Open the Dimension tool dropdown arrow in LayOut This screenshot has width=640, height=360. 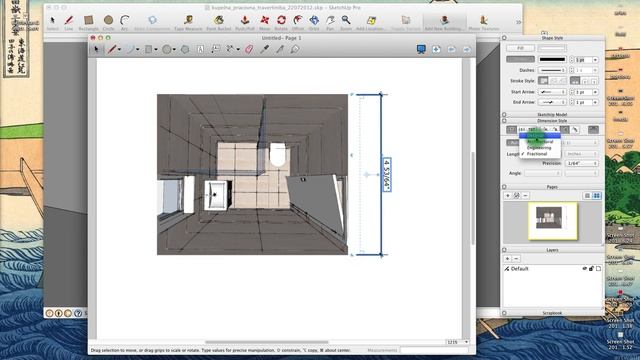pos(238,50)
